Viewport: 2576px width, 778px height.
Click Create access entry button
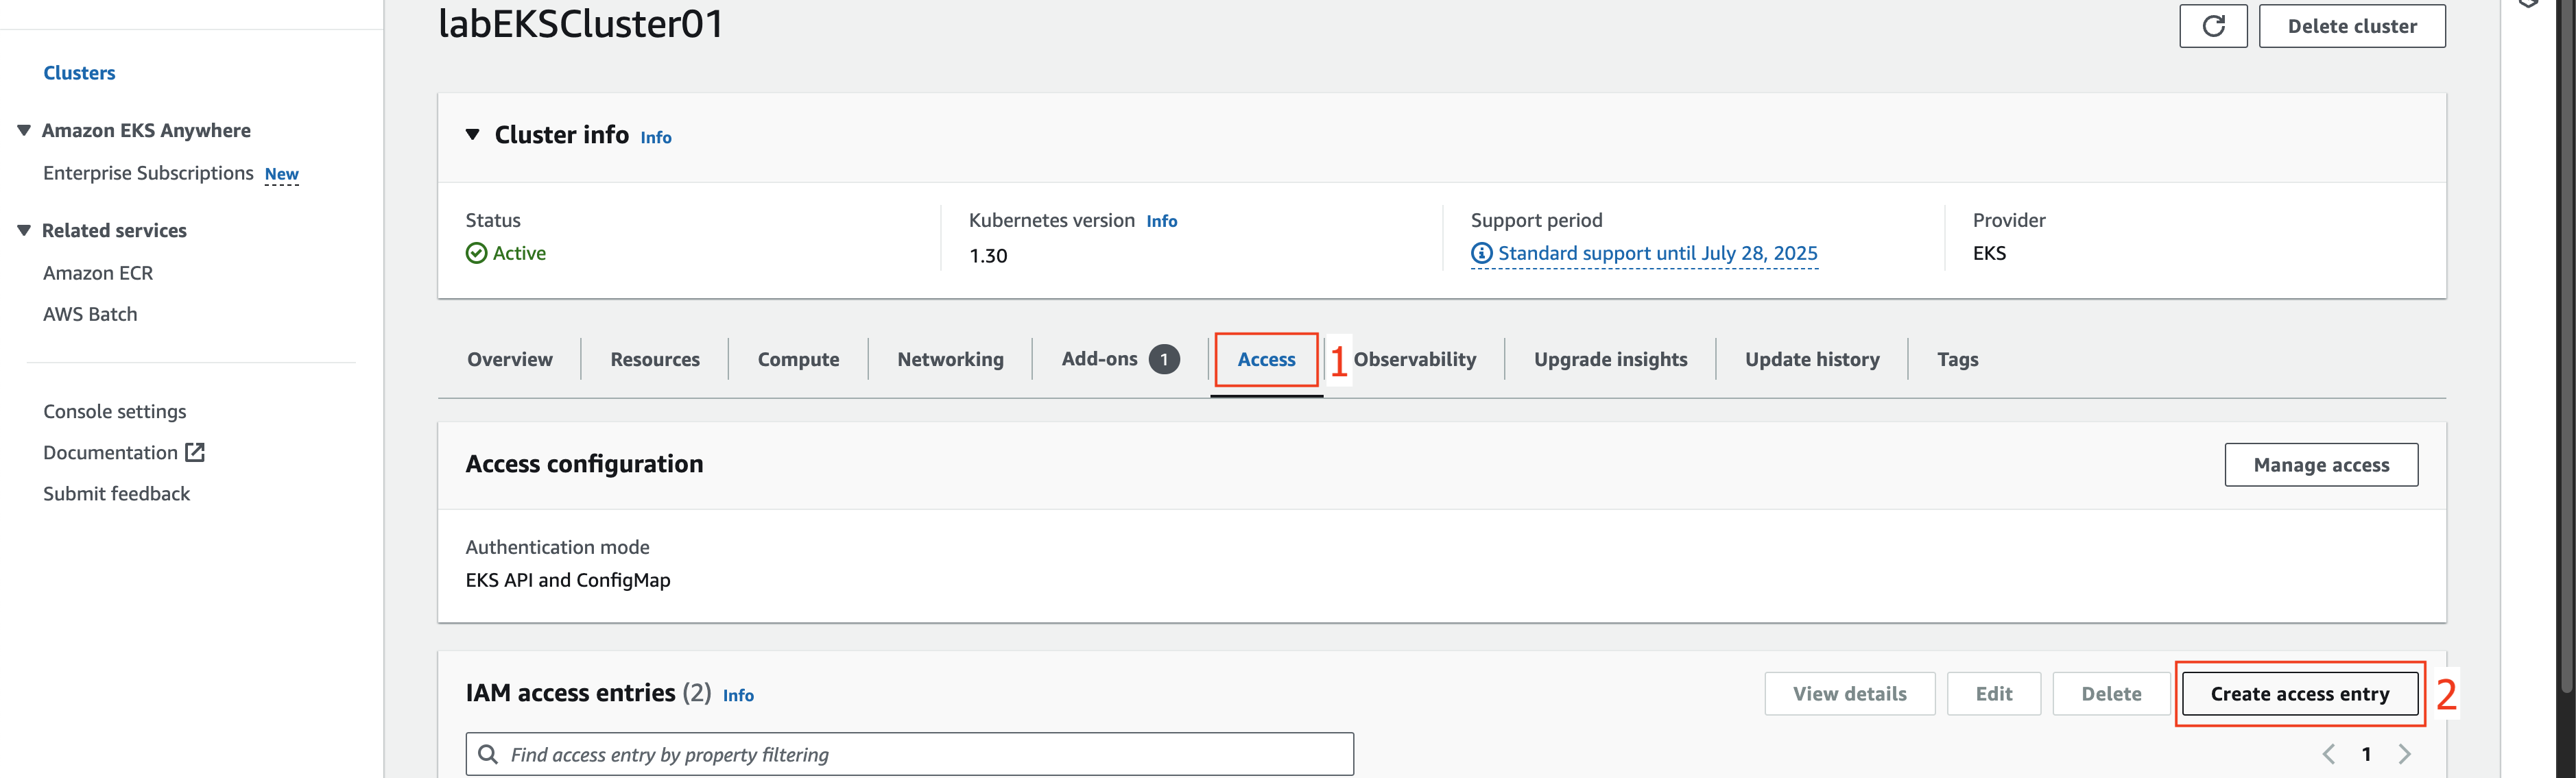[2299, 694]
